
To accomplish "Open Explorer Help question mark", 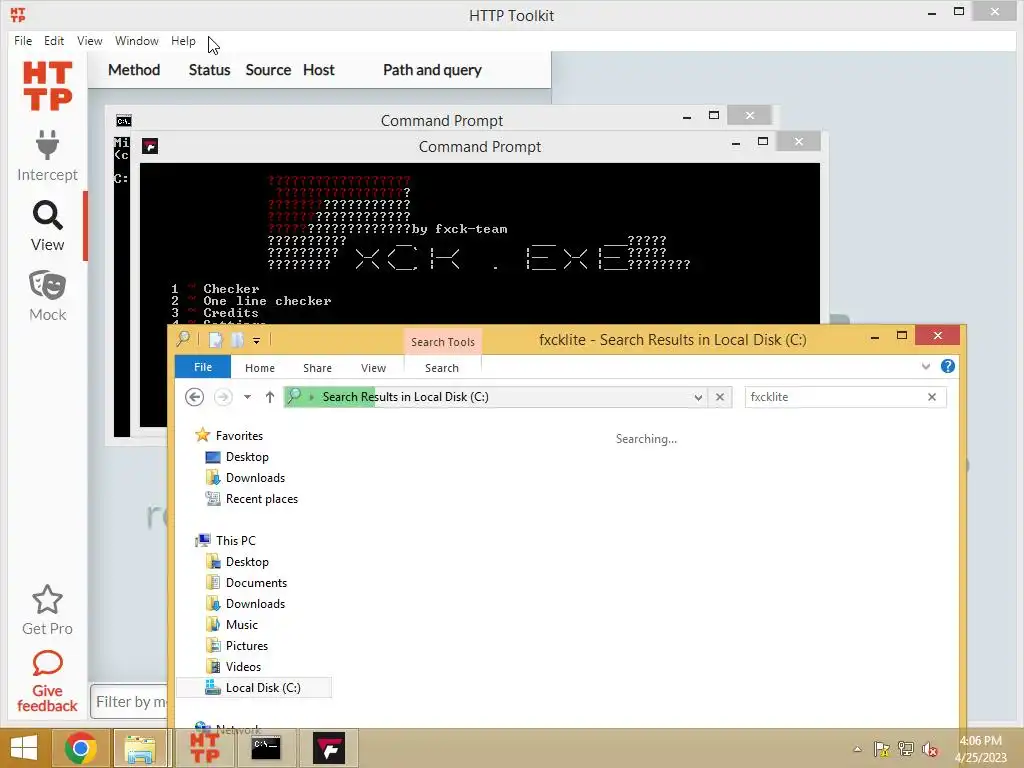I will click(x=948, y=366).
